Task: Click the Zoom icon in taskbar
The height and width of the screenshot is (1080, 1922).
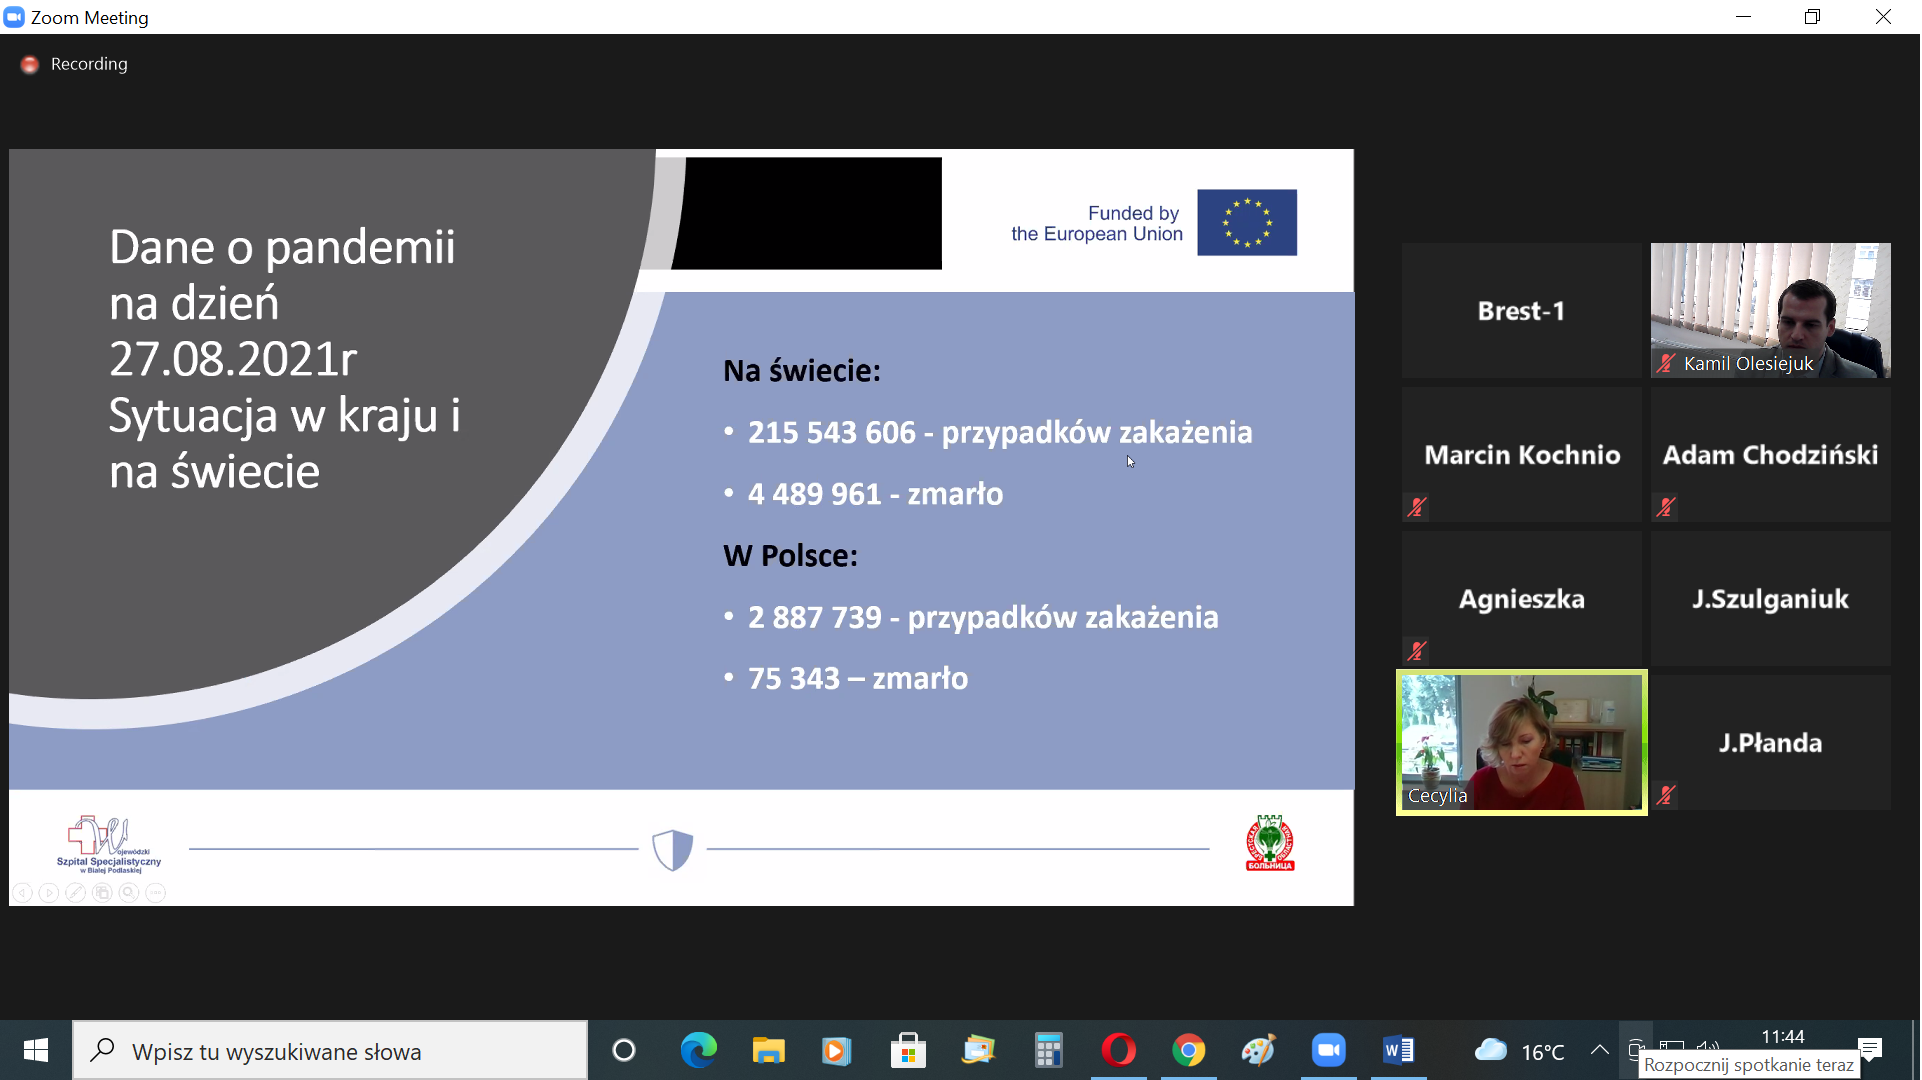Action: pyautogui.click(x=1328, y=1050)
